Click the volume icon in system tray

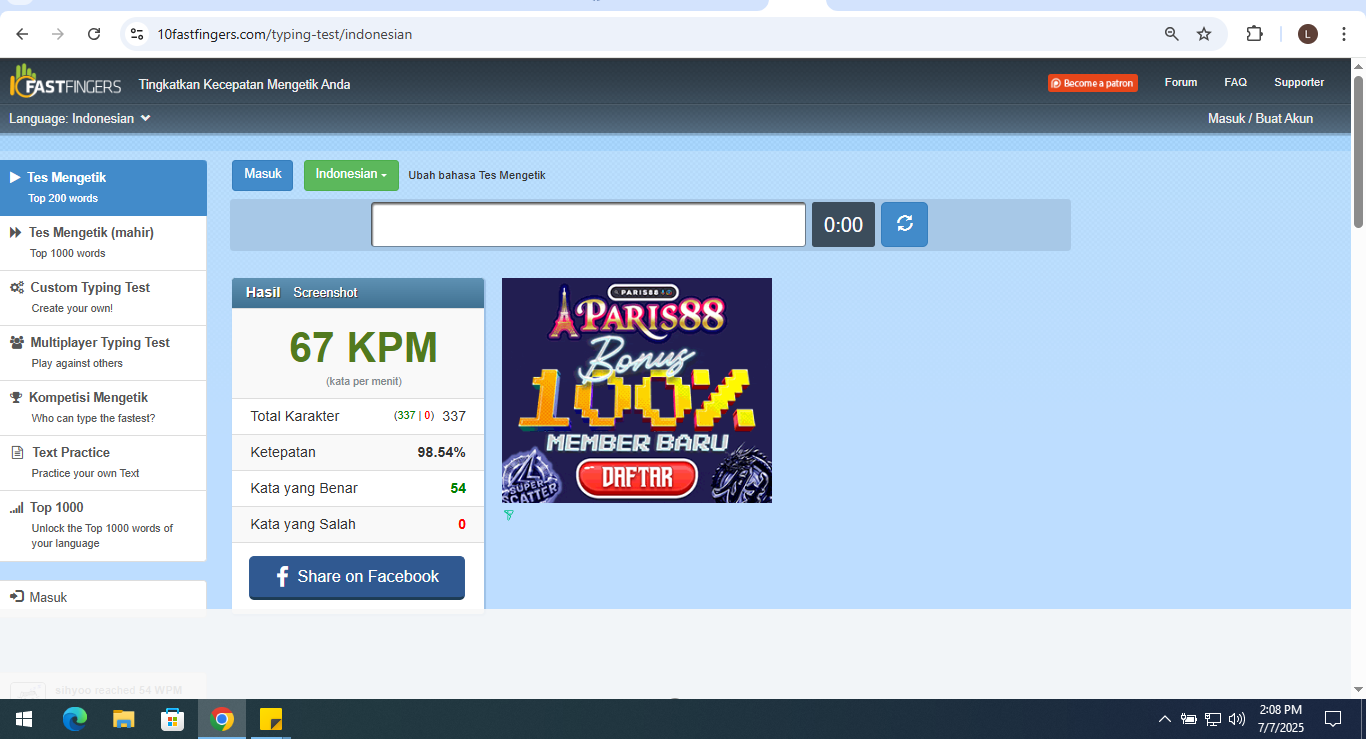[1237, 719]
